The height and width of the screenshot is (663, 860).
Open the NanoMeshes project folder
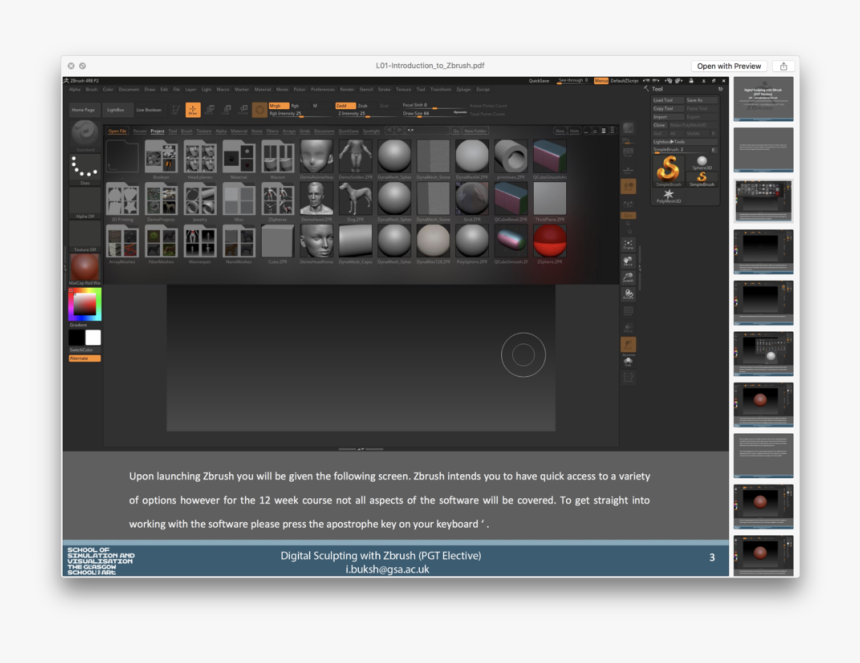pos(239,242)
